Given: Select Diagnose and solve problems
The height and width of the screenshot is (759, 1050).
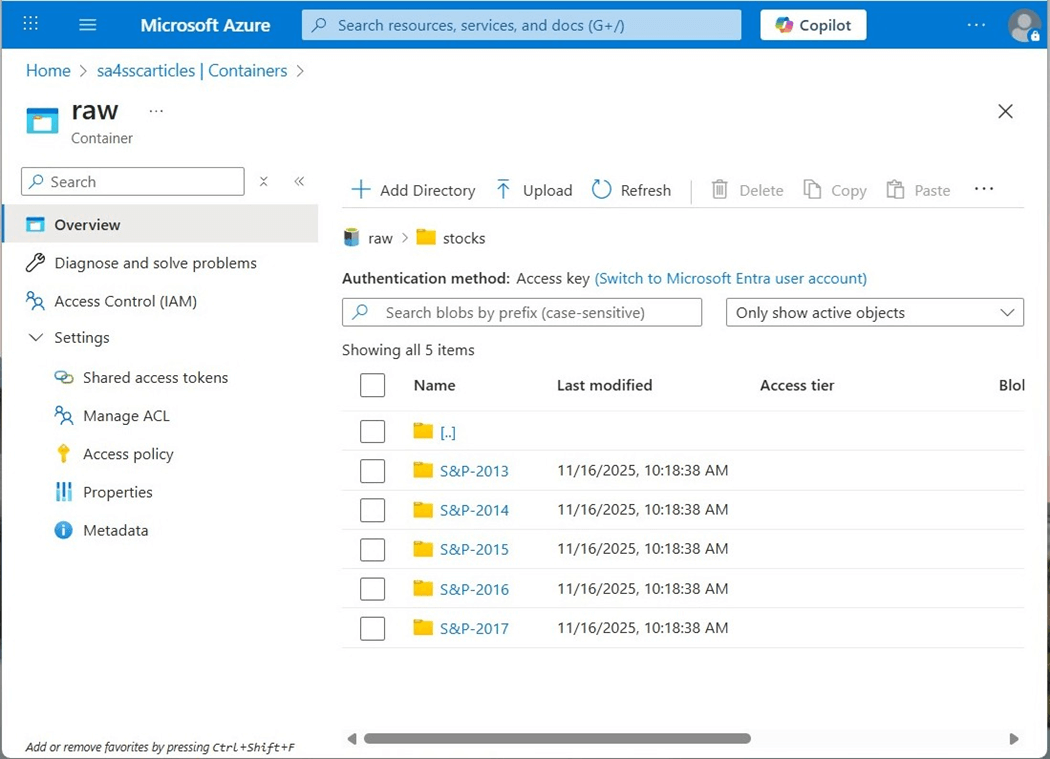Looking at the screenshot, I should click(x=155, y=263).
